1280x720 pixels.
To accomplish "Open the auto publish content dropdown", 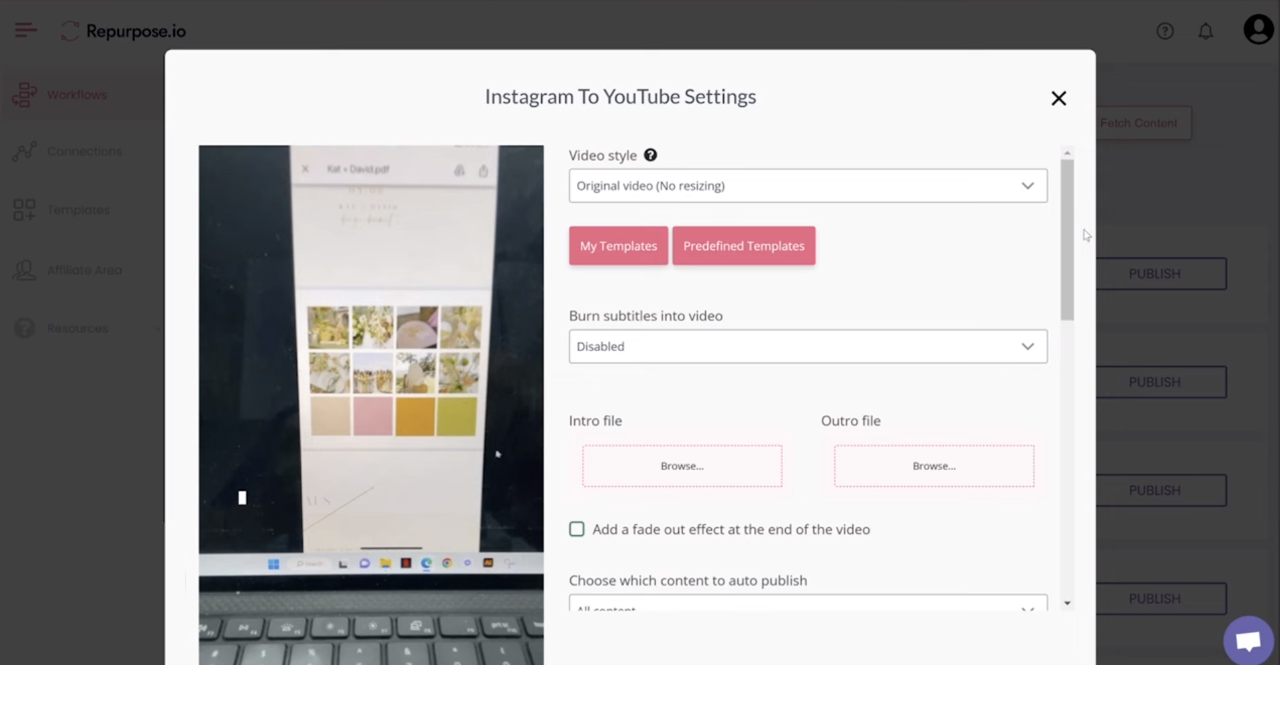I will click(x=807, y=605).
